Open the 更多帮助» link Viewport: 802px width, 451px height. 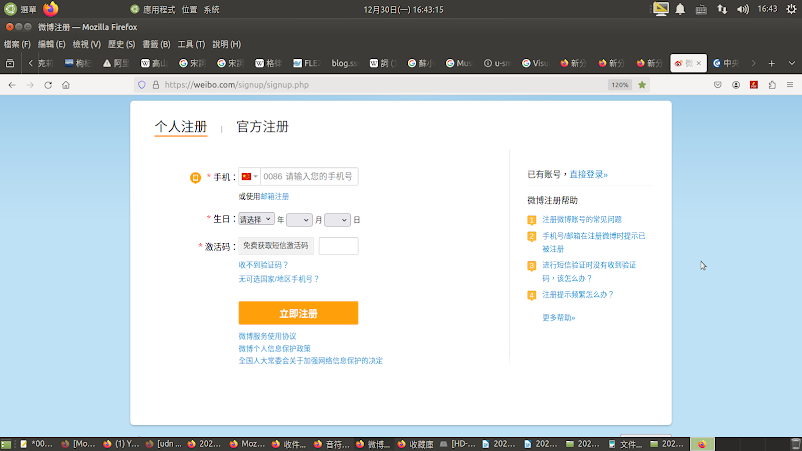(559, 318)
